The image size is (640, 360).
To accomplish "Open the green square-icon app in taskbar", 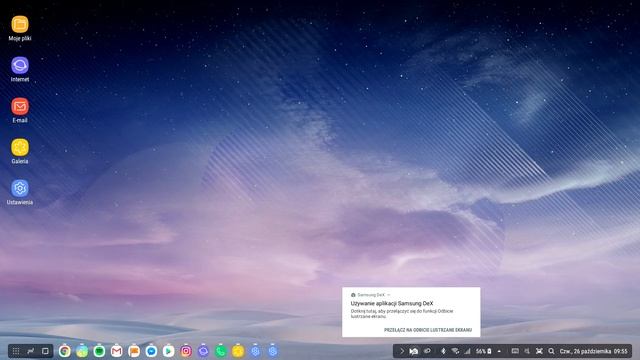I will [99, 351].
